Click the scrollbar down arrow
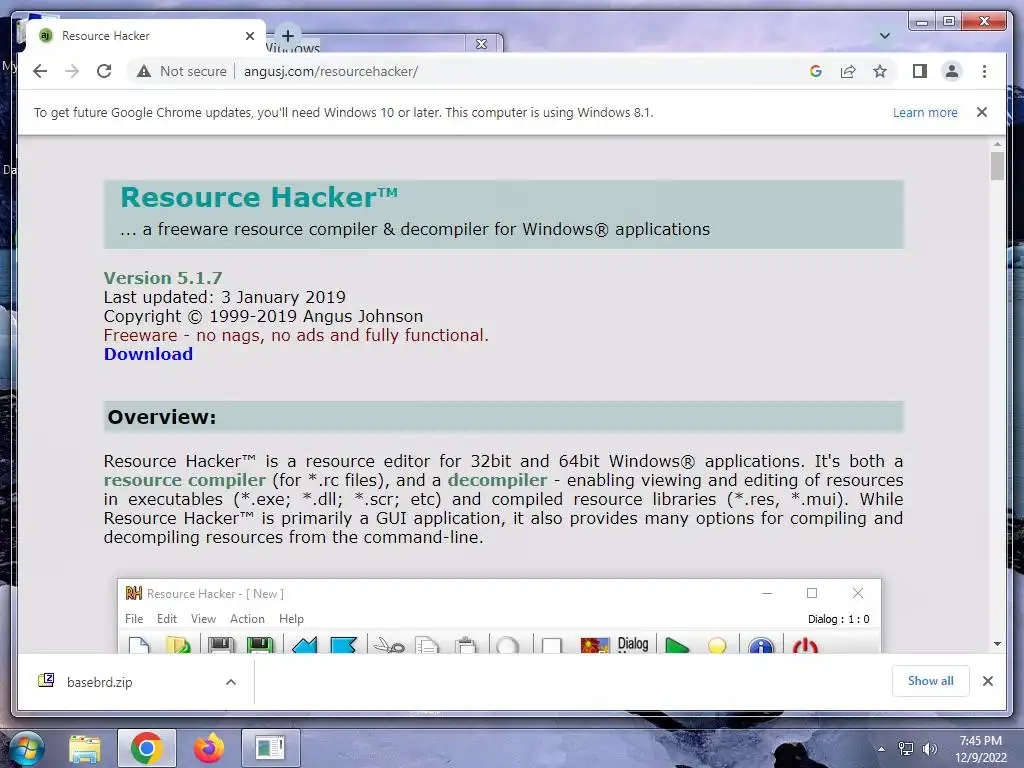The image size is (1024, 768). pos(997,644)
